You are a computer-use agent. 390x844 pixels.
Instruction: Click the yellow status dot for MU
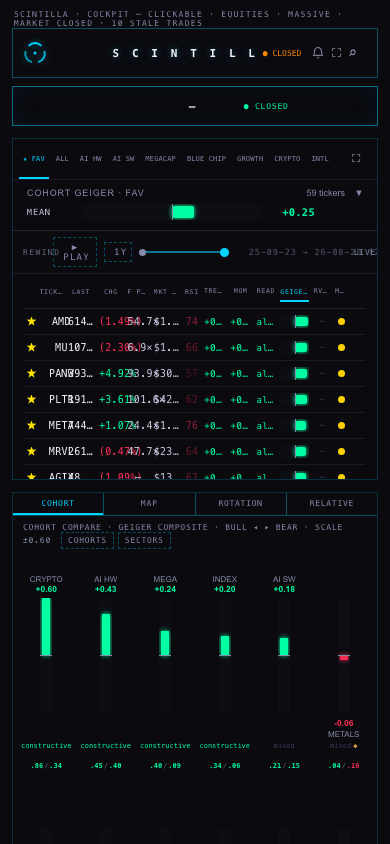(341, 347)
